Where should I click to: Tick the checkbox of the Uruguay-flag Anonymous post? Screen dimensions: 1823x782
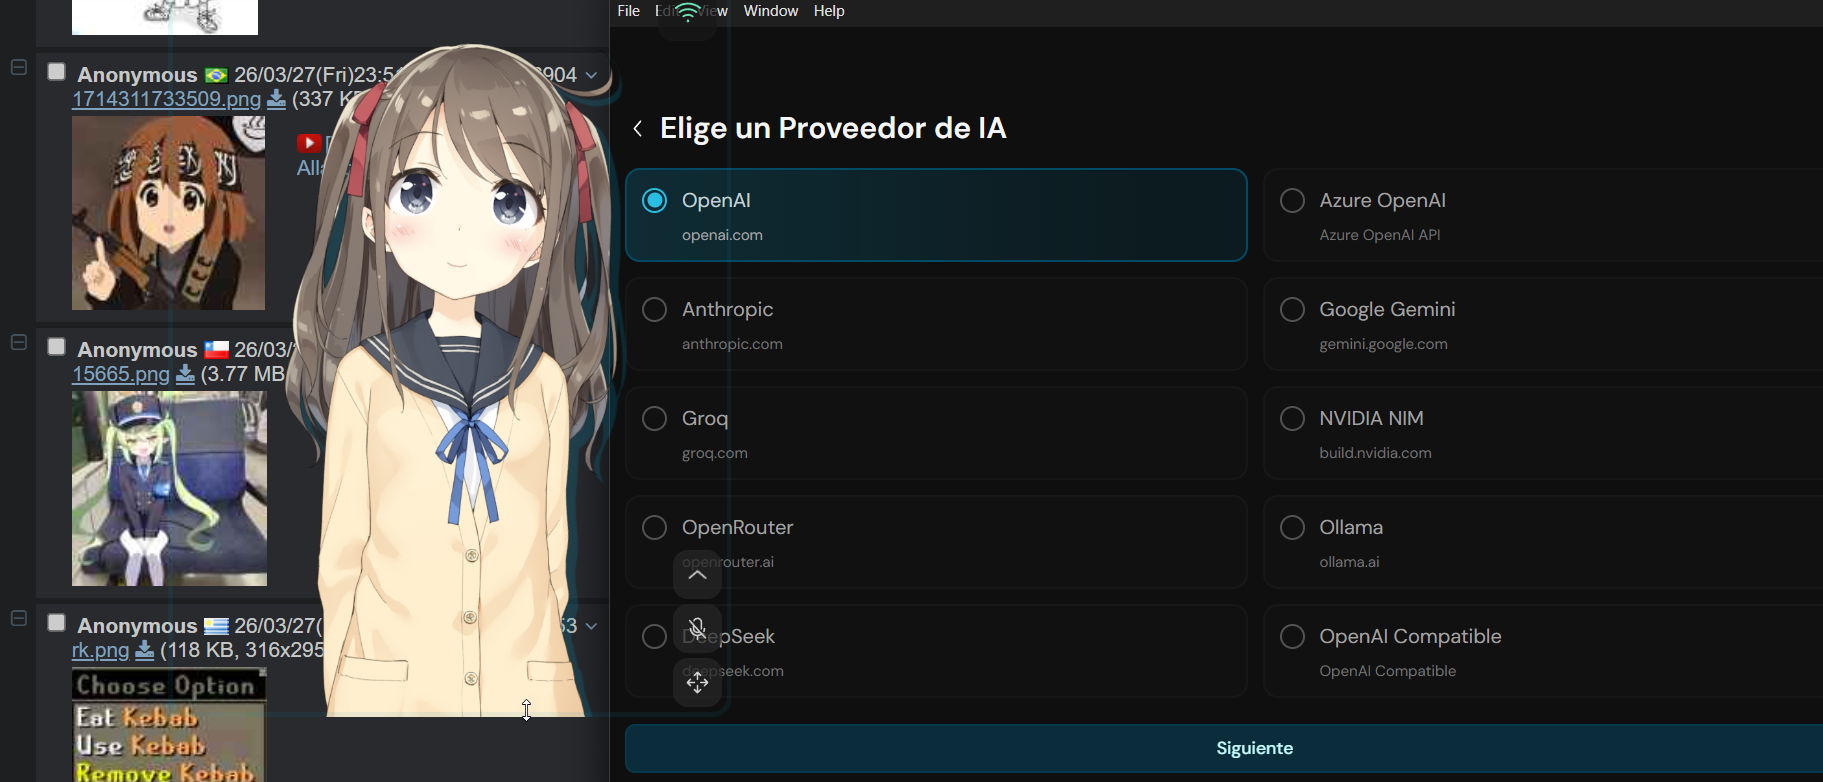tap(57, 623)
